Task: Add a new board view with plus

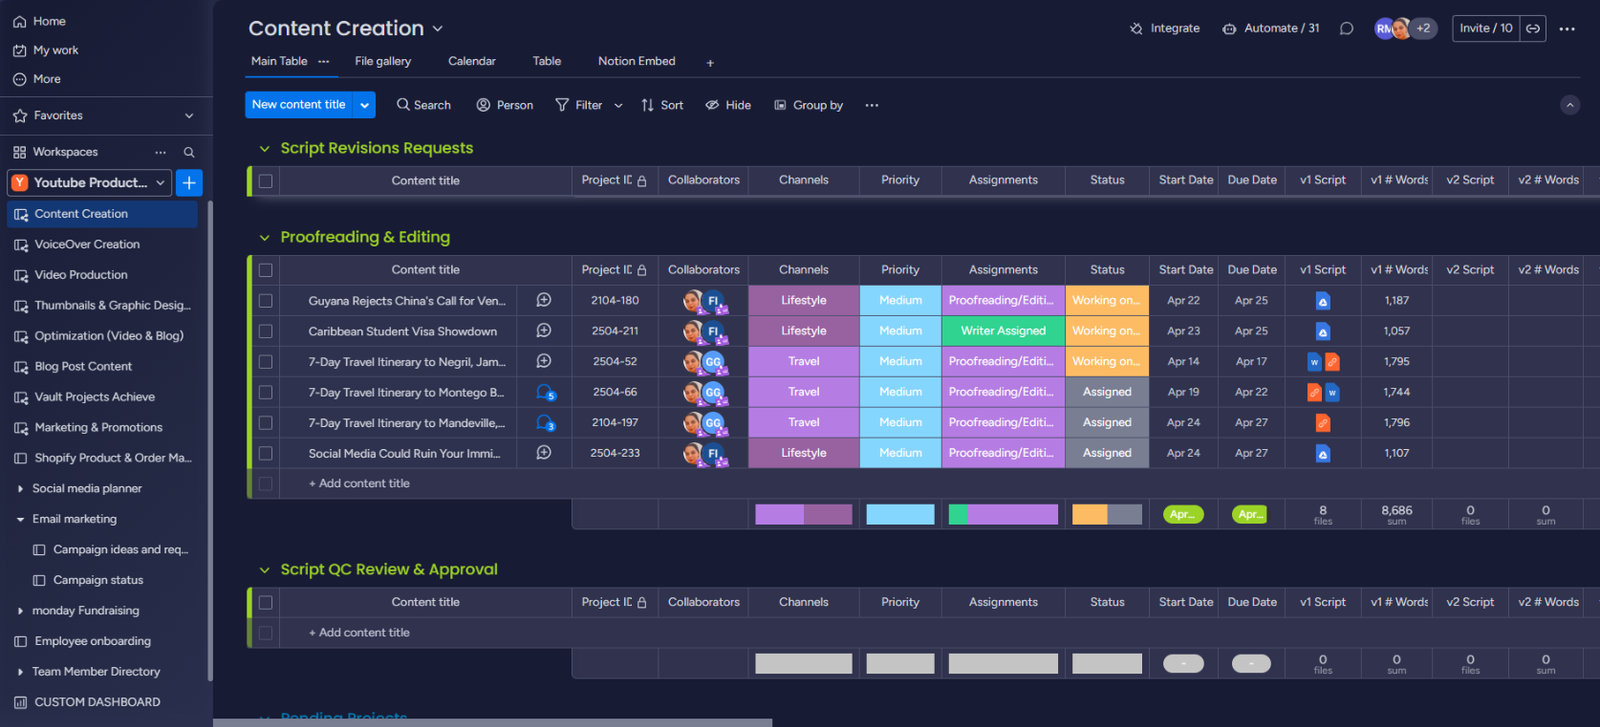Action: 710,63
